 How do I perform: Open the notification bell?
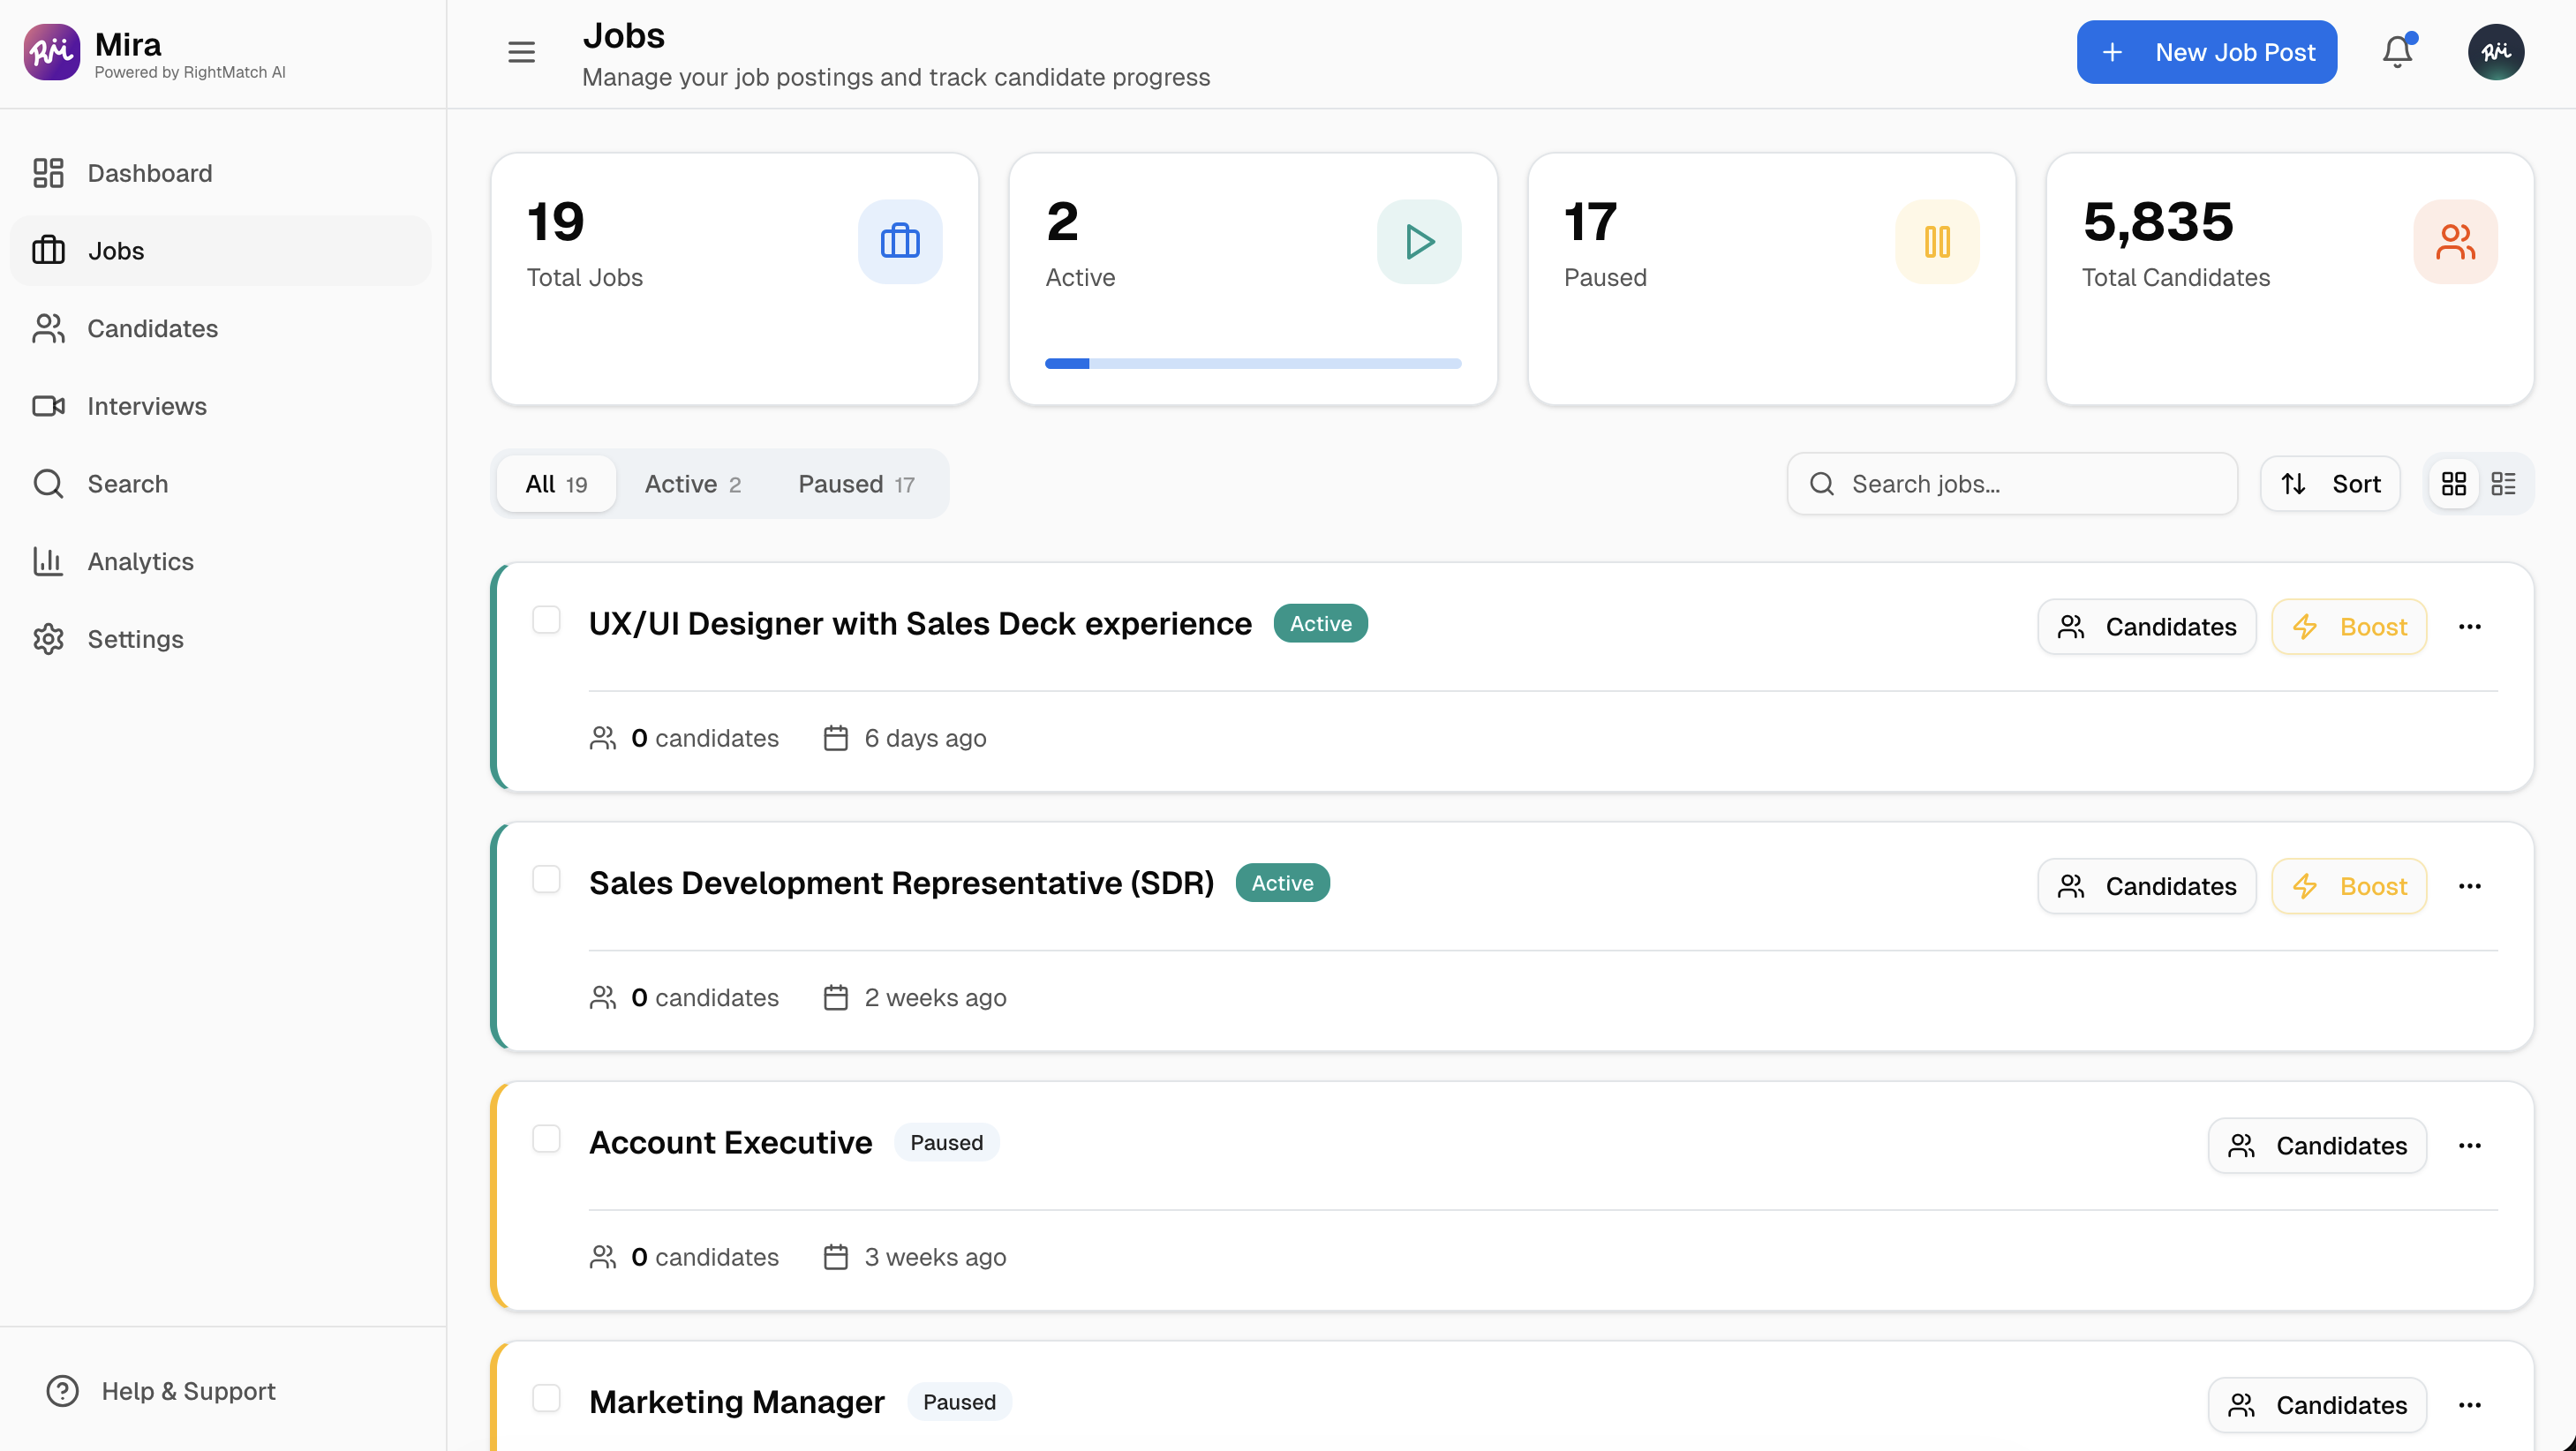pyautogui.click(x=2396, y=51)
